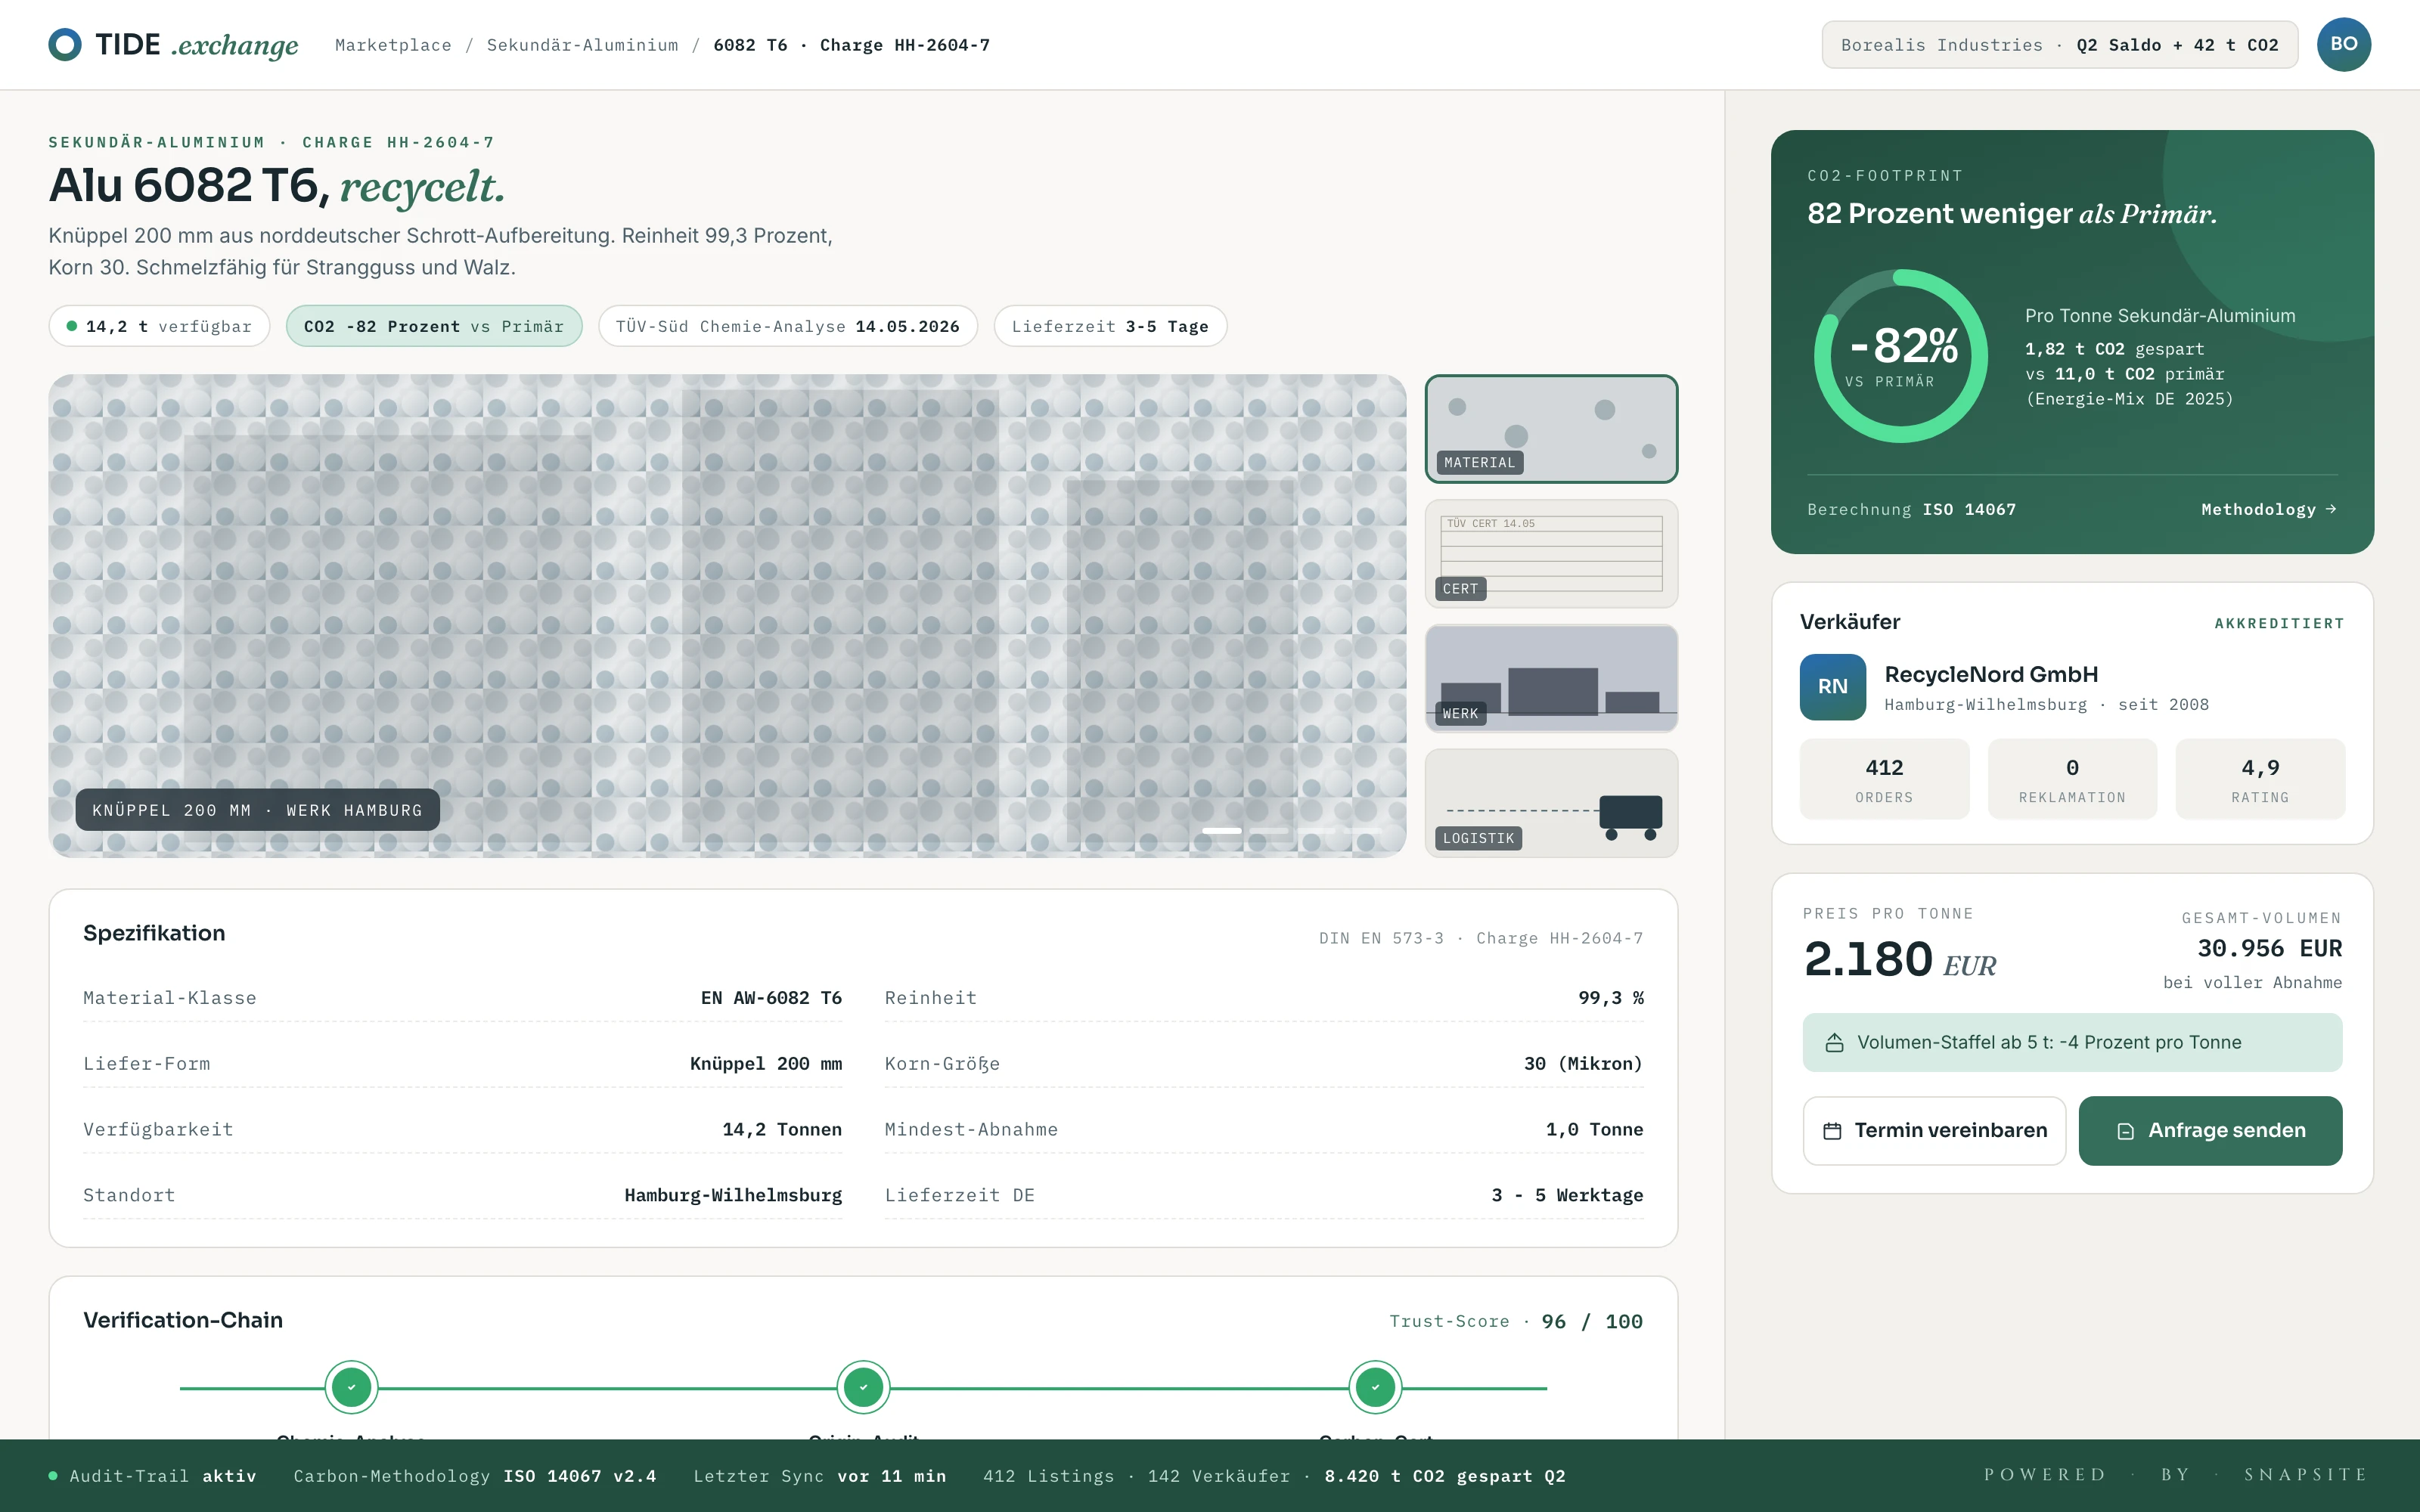The height and width of the screenshot is (1512, 2420).
Task: Click the 0 REKLAMATION stat tile
Action: (x=2072, y=779)
